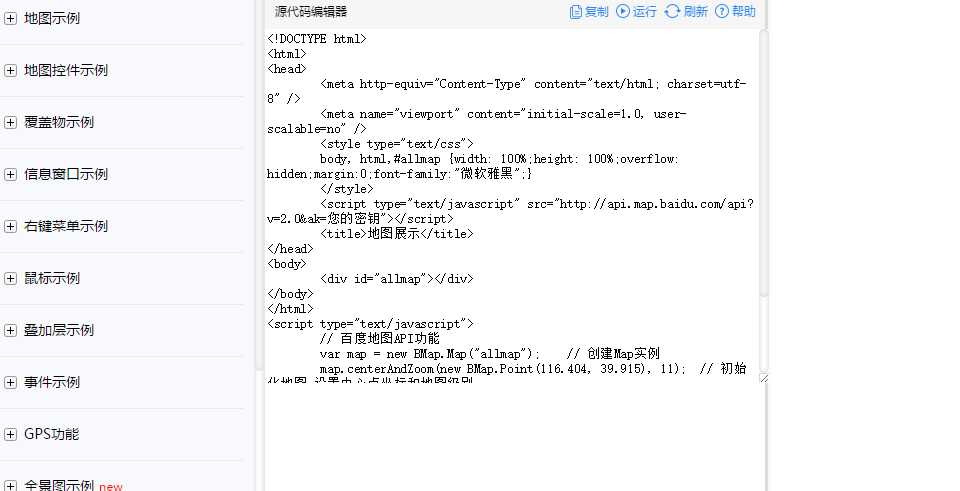Click the sidebar vertical scrollbar

[x=259, y=184]
